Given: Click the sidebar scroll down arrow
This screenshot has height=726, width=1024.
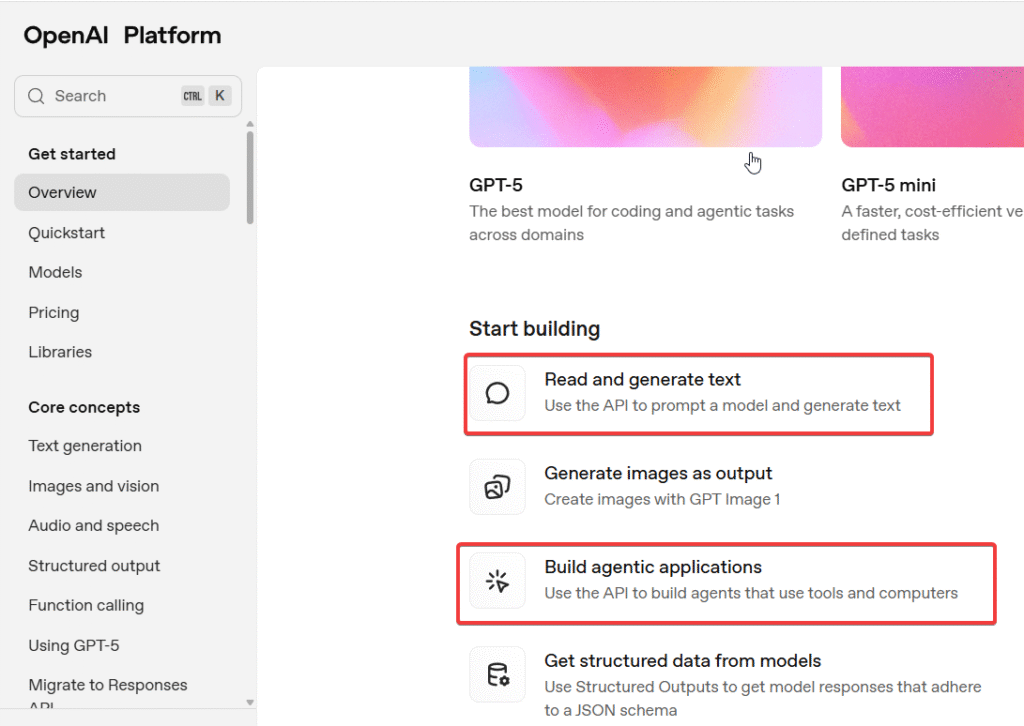Looking at the screenshot, I should [250, 703].
